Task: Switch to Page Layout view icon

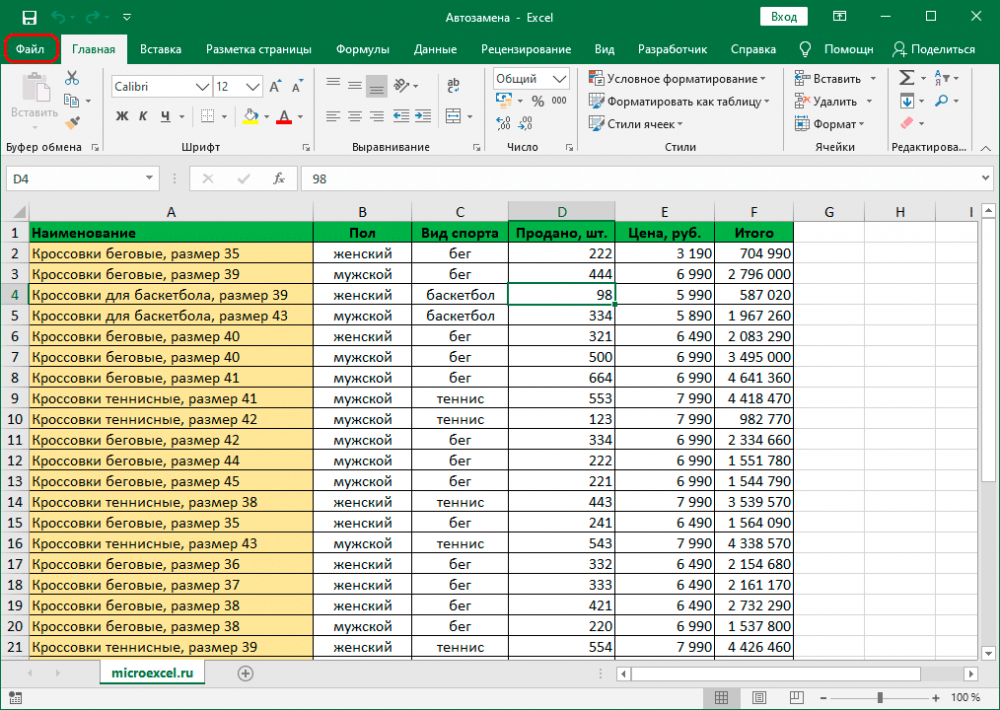Action: coord(759,697)
